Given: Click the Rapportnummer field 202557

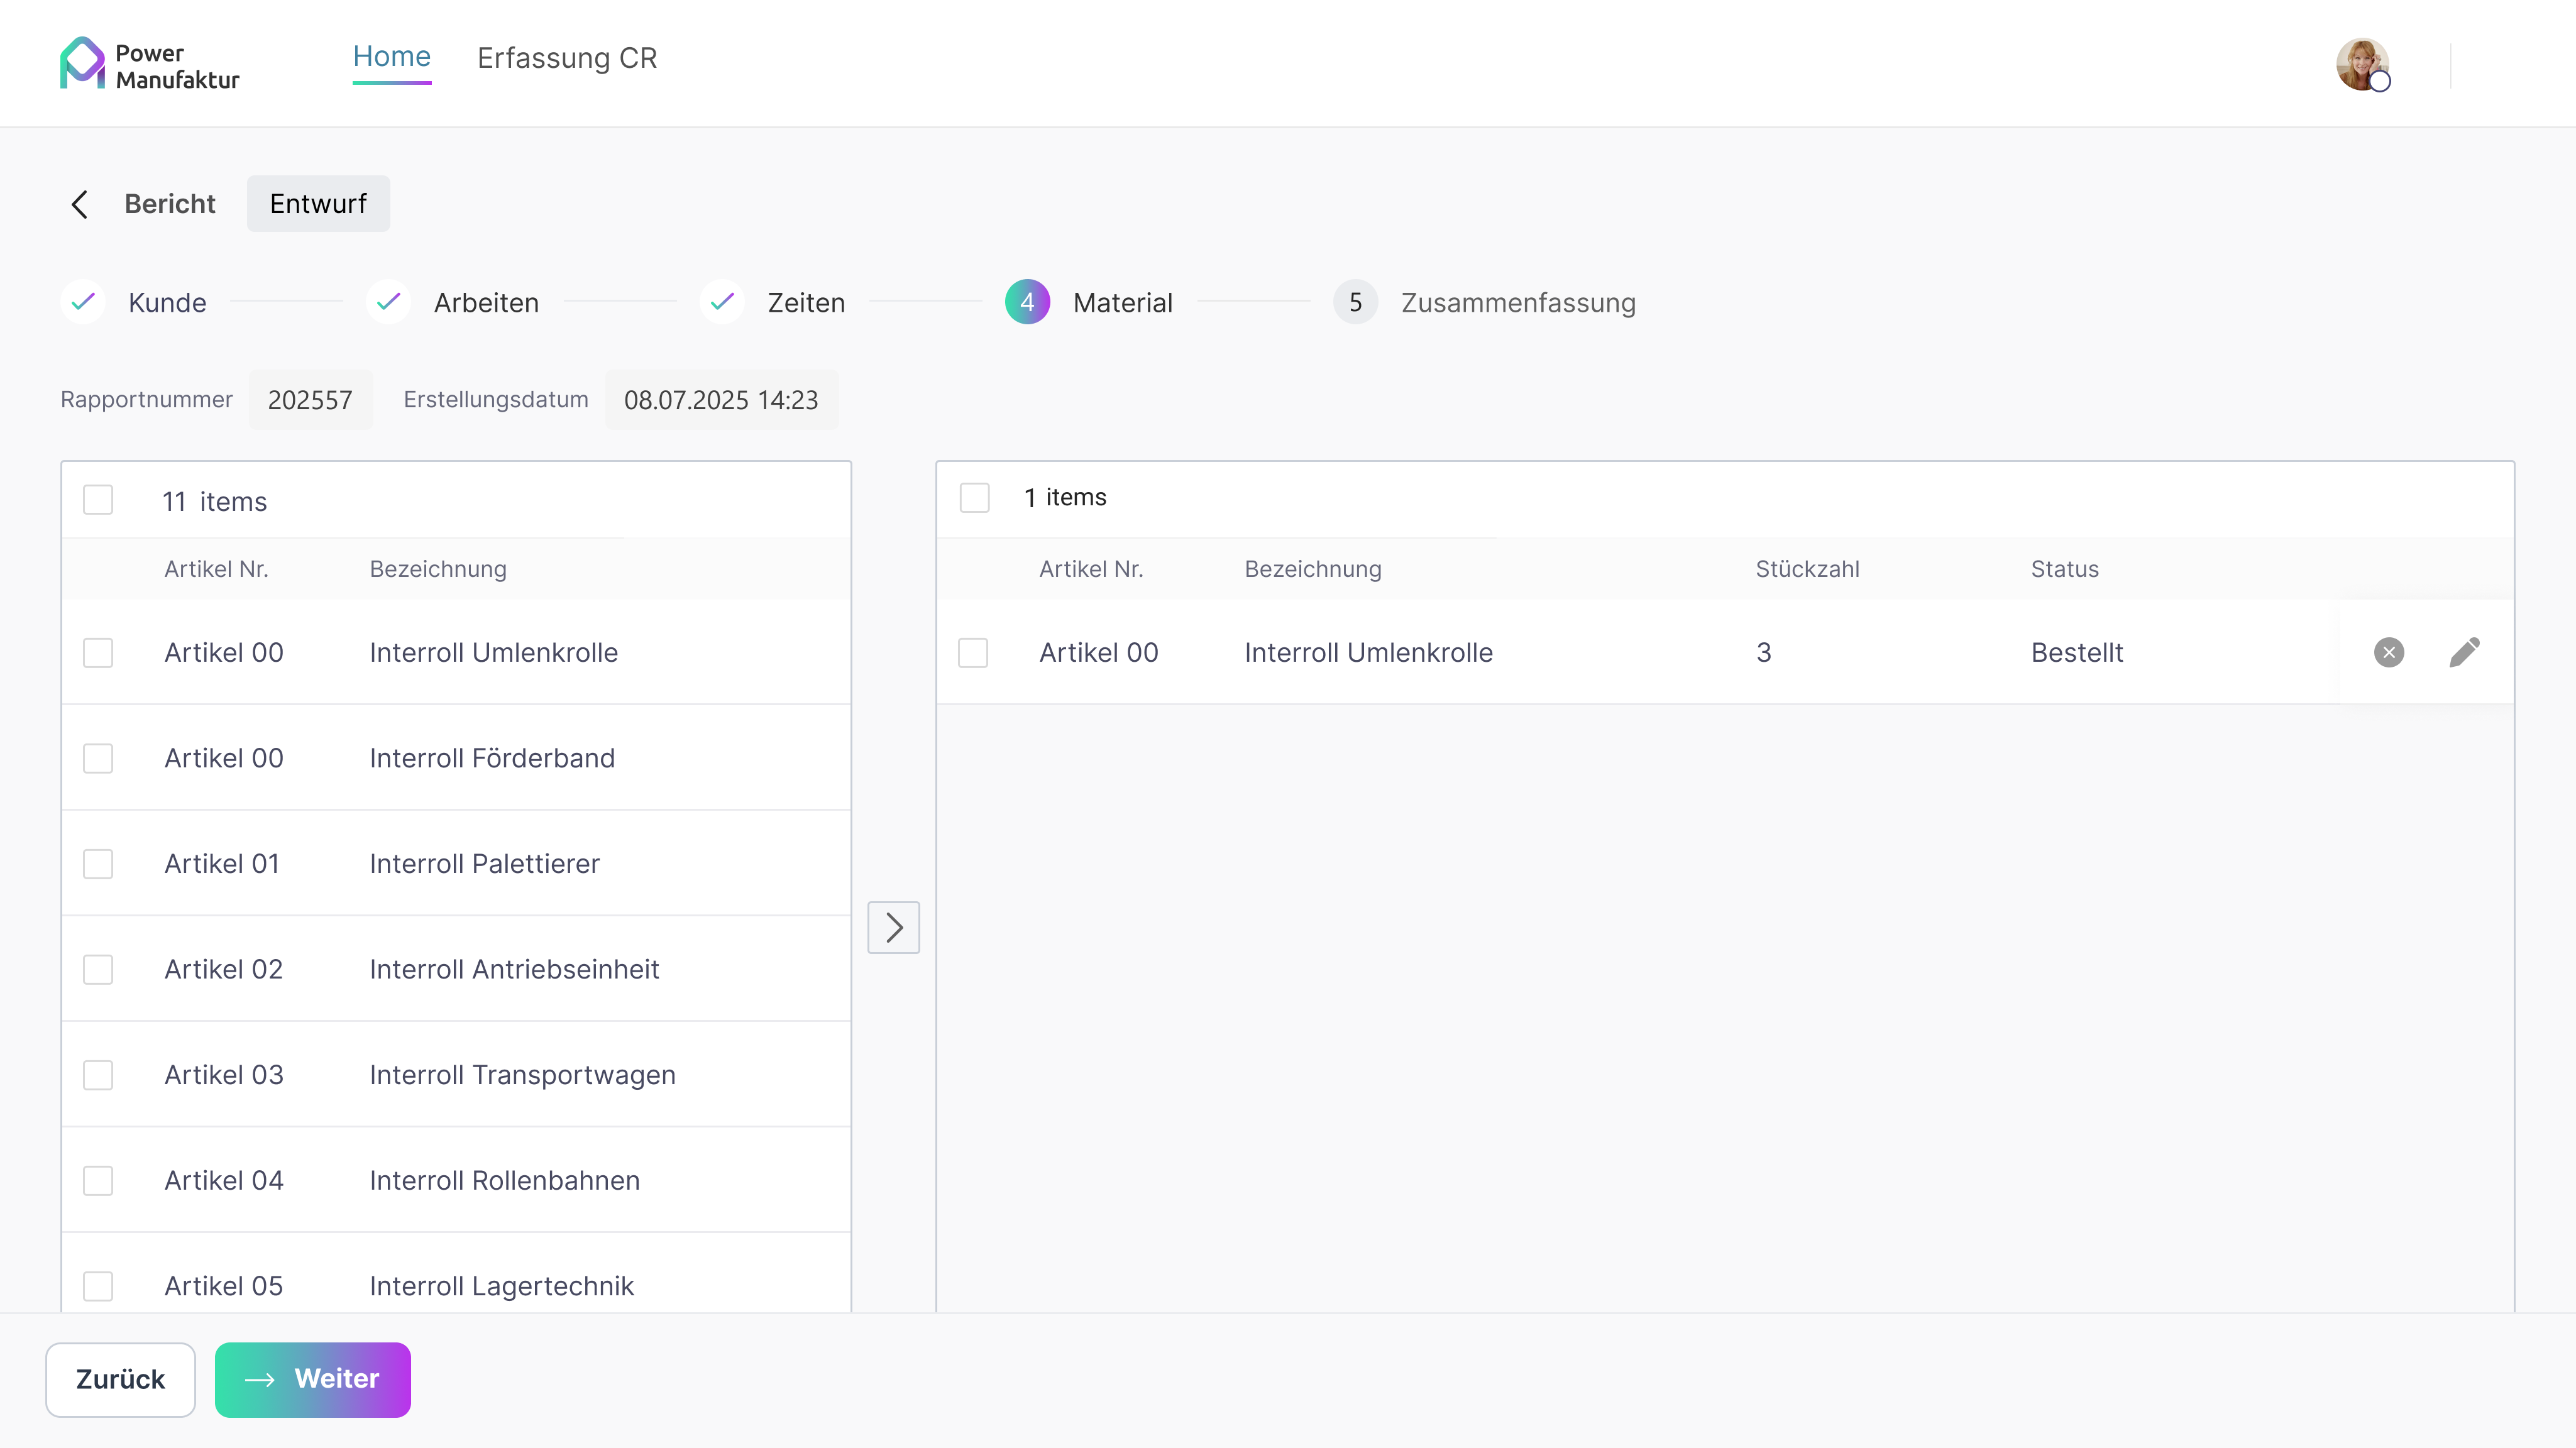Looking at the screenshot, I should 310,400.
